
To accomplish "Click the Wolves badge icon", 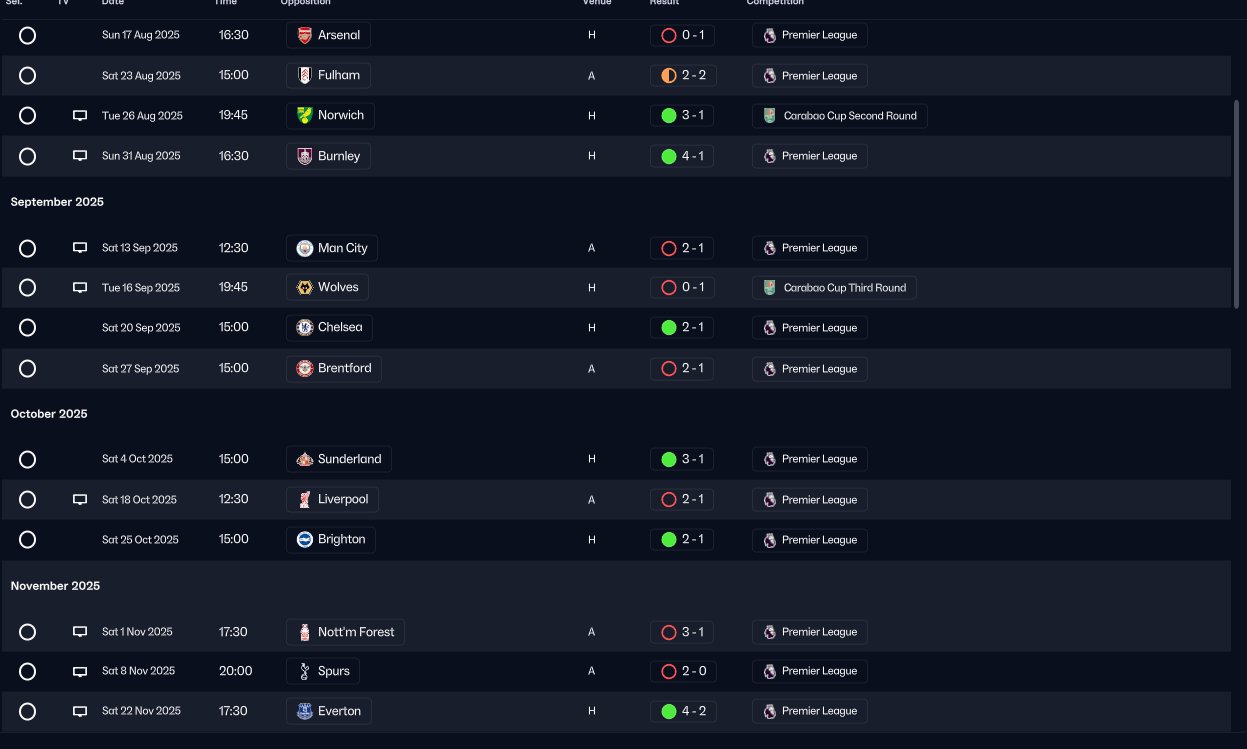I will 305,288.
